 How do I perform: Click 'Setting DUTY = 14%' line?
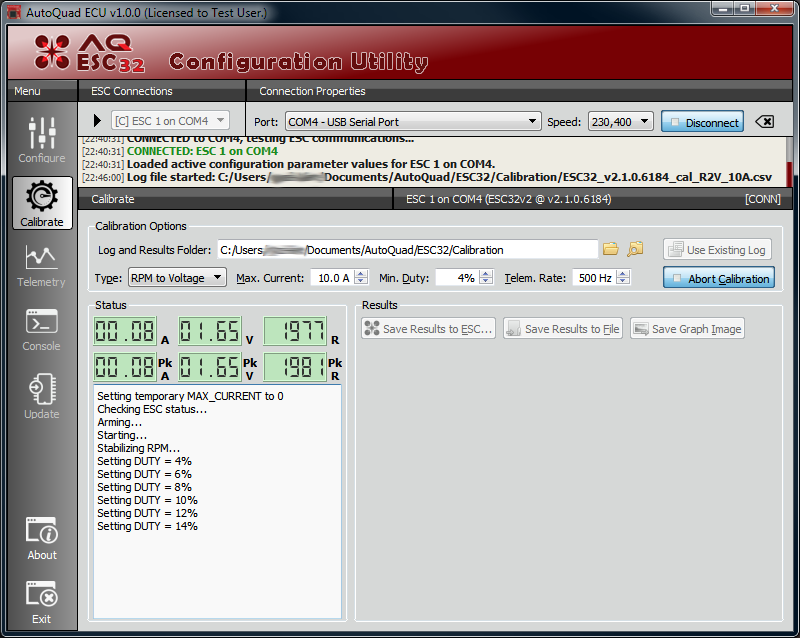[x=147, y=526]
